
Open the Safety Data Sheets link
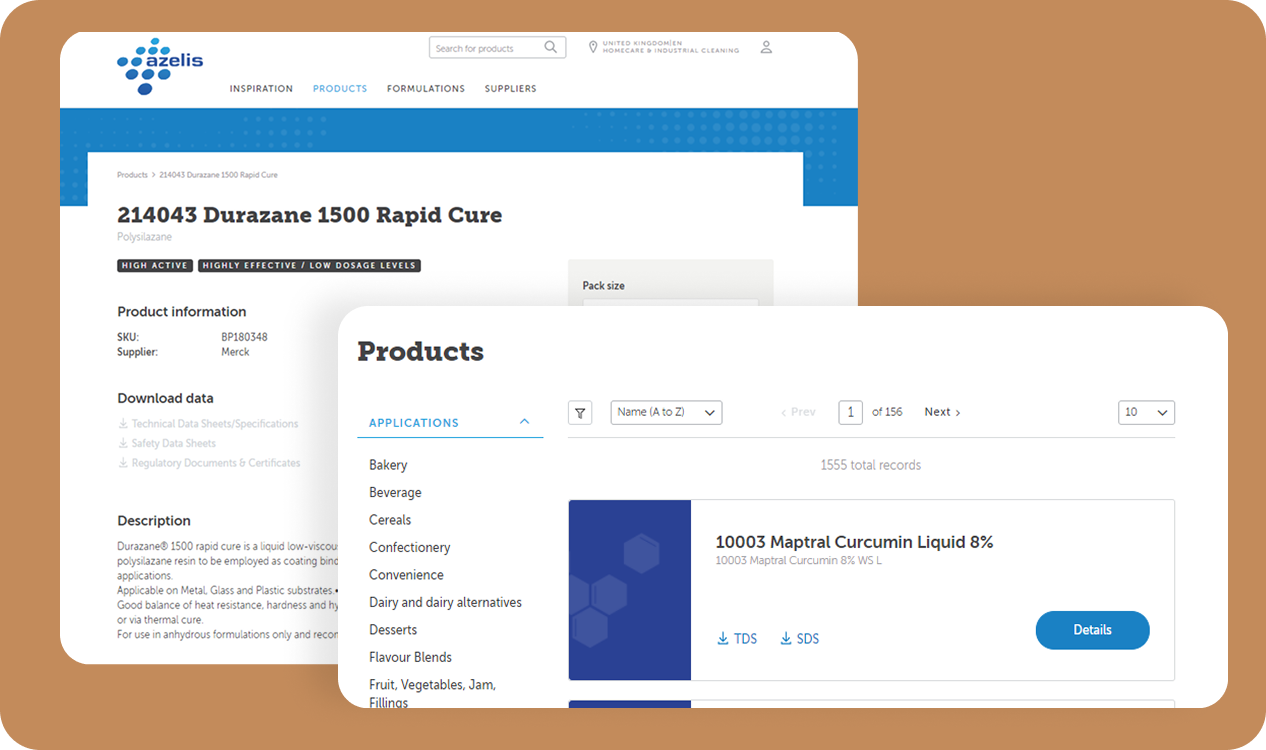point(174,443)
